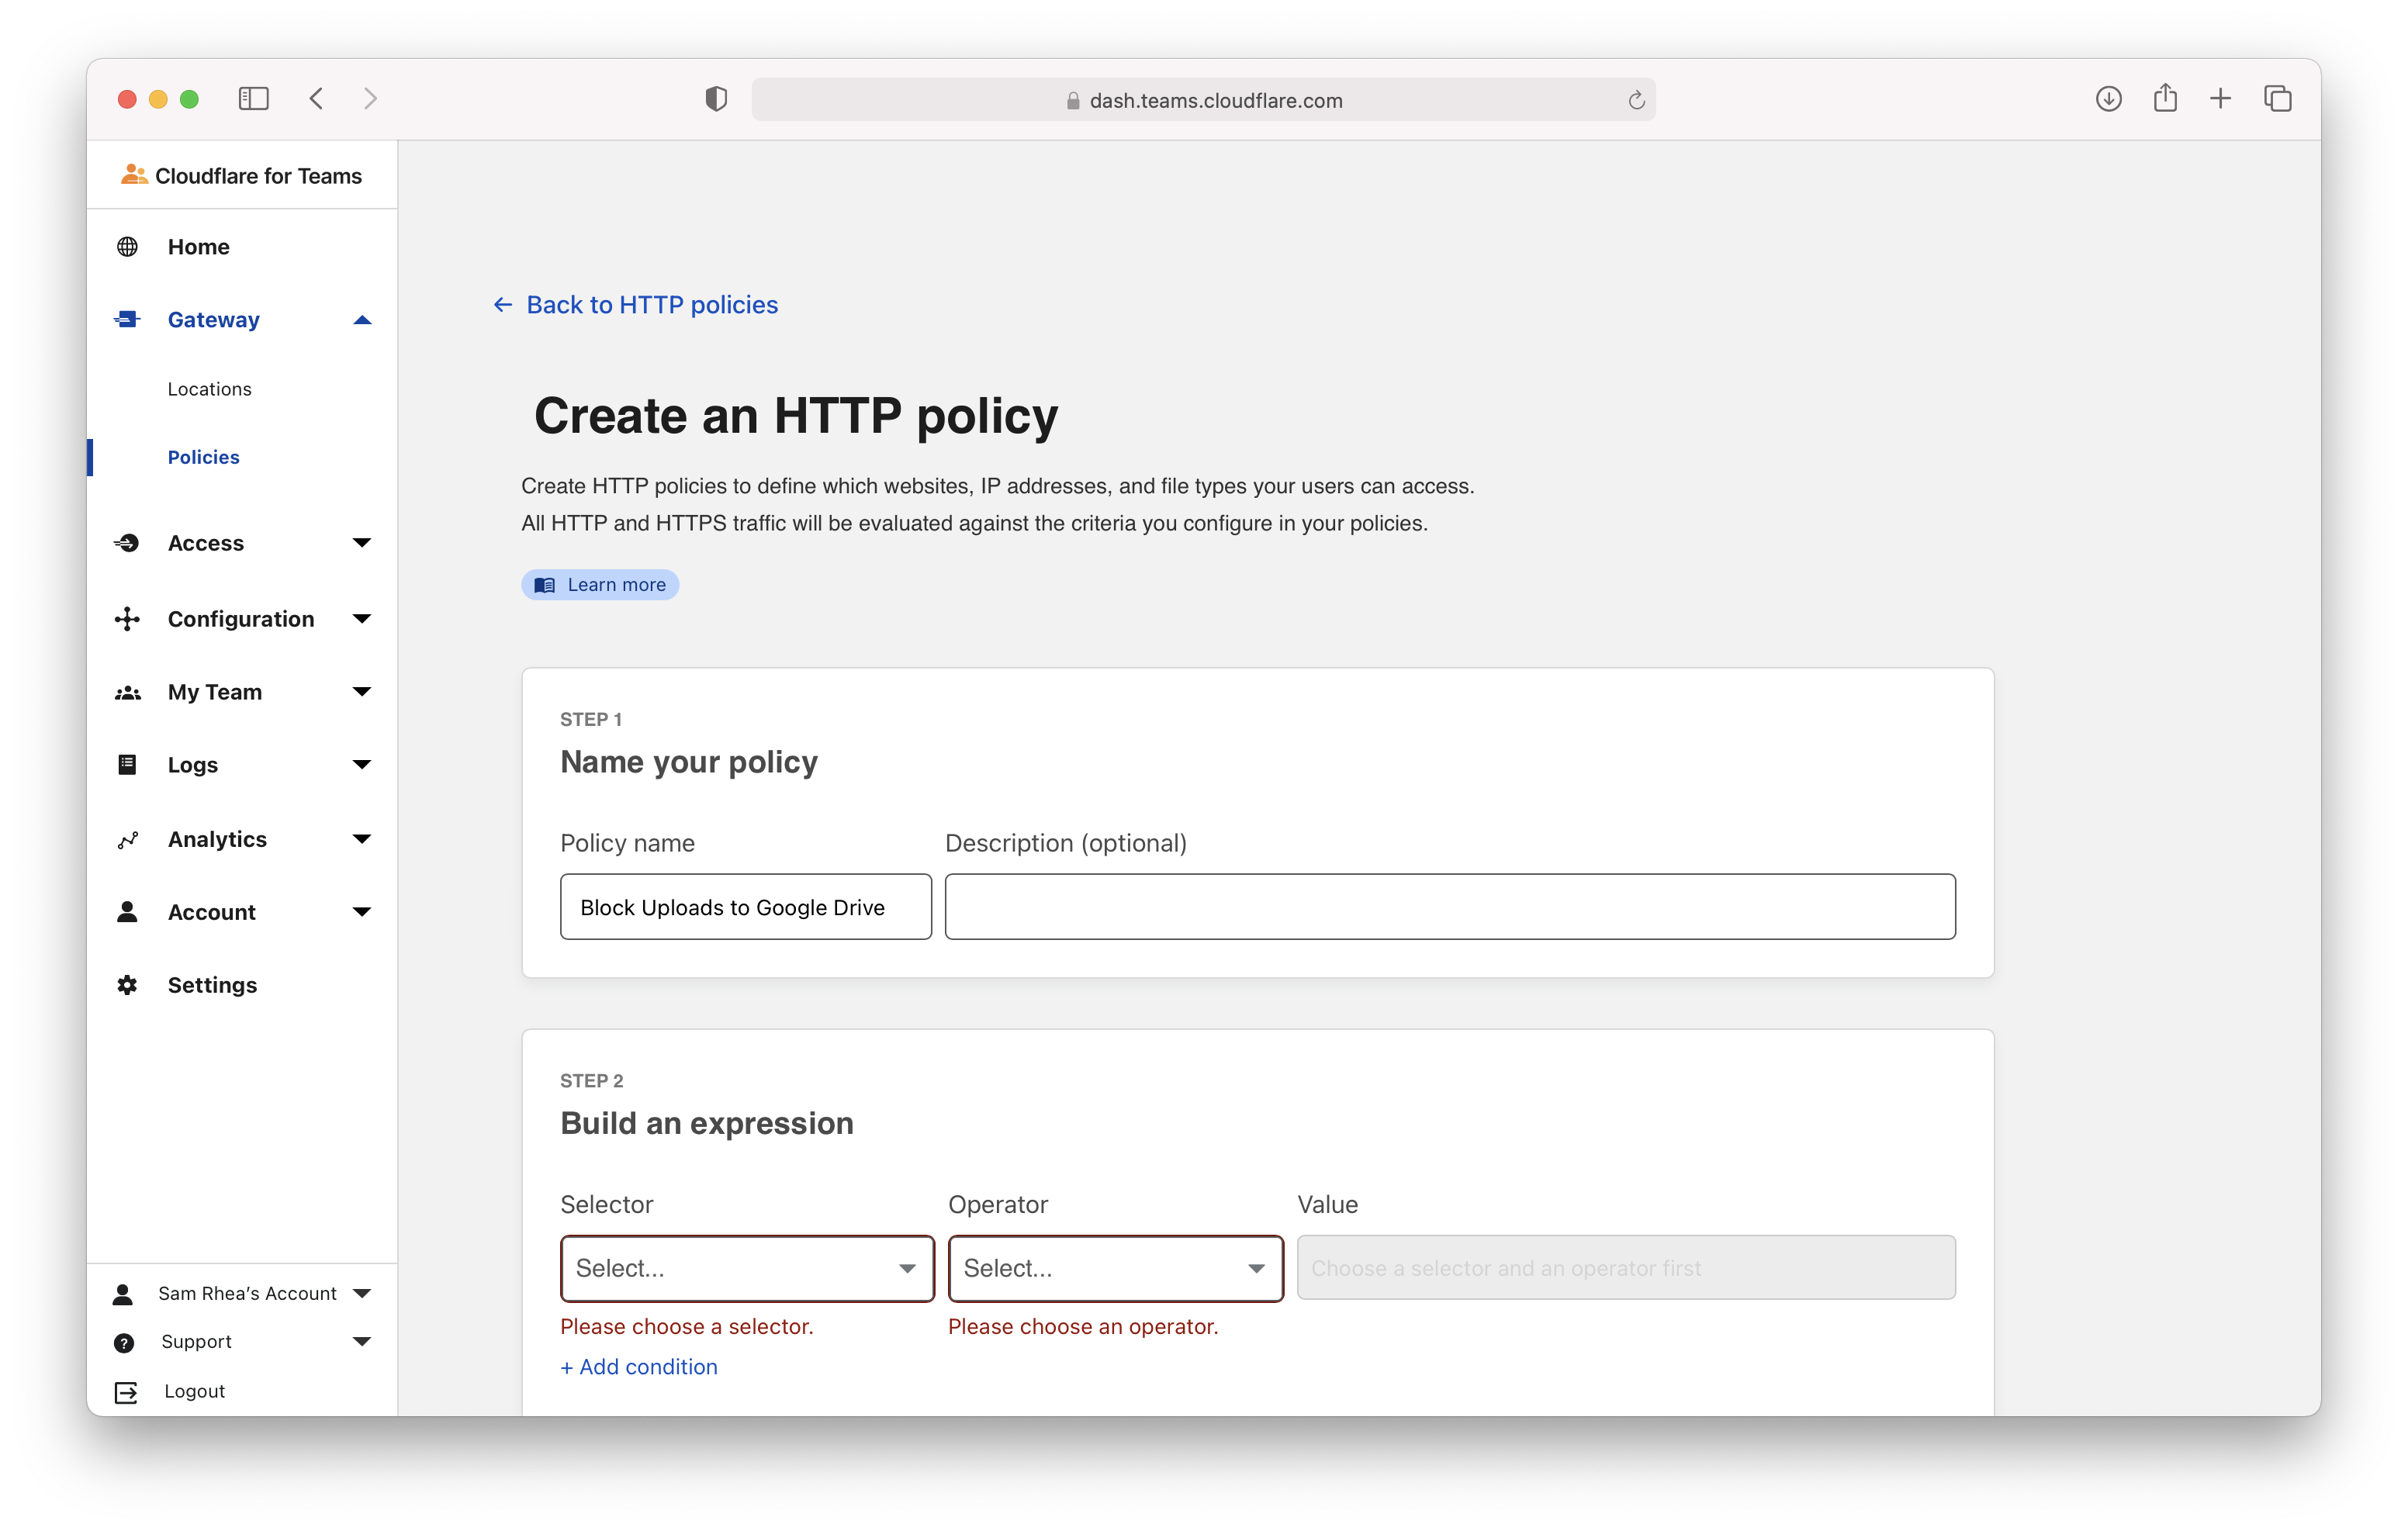Select the Analytics chart icon
The image size is (2408, 1531).
(x=127, y=838)
